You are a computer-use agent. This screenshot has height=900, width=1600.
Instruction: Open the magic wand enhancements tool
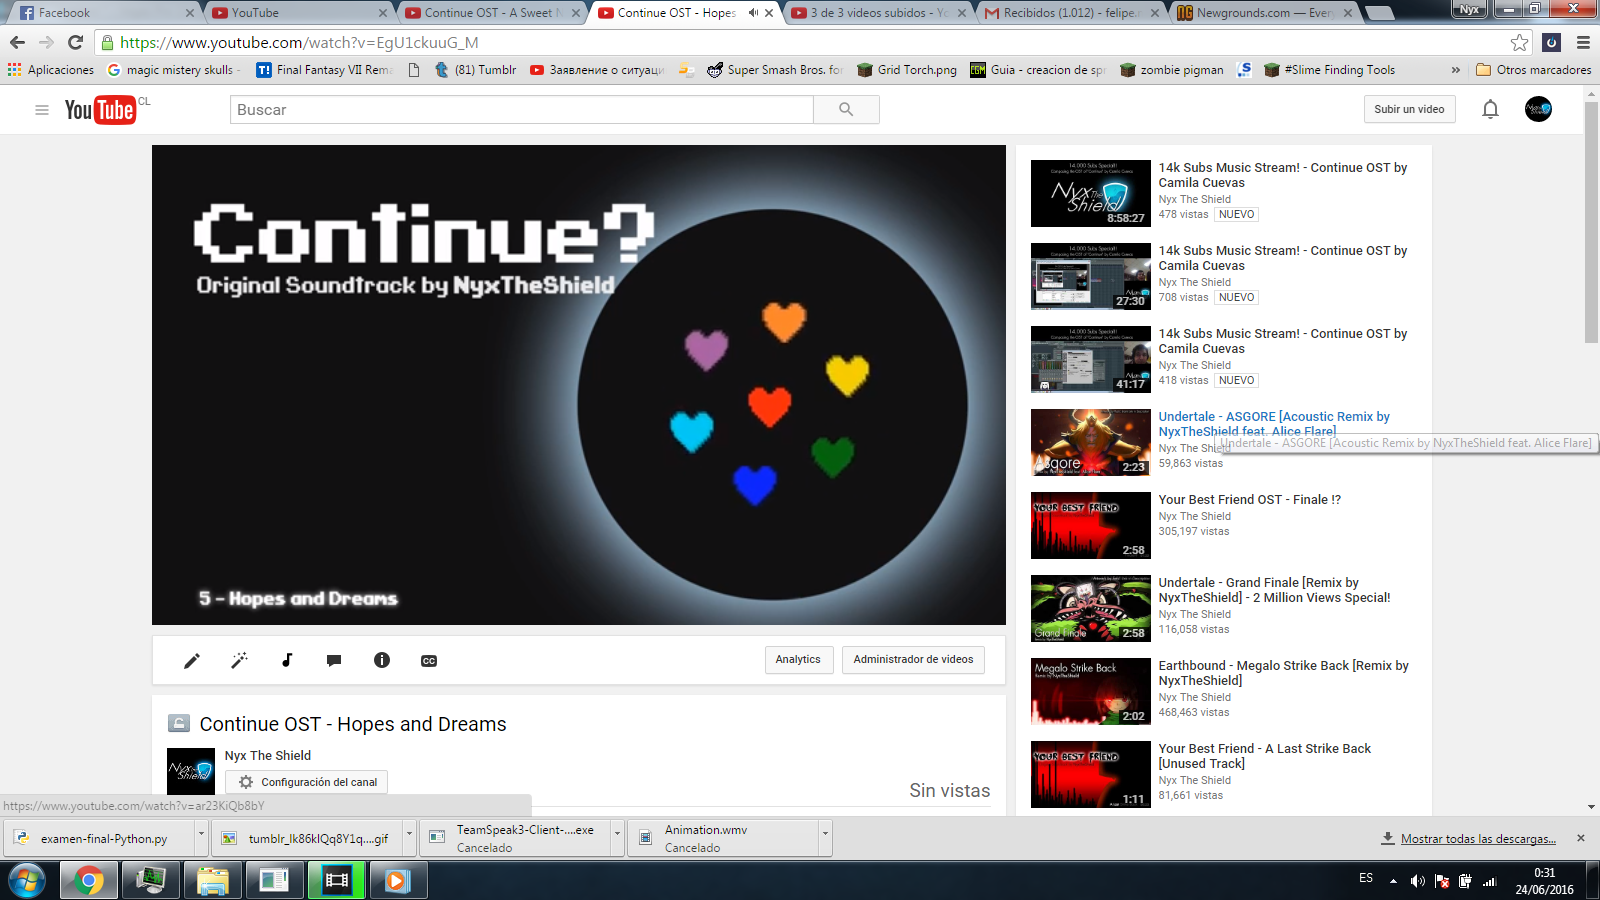(239, 660)
